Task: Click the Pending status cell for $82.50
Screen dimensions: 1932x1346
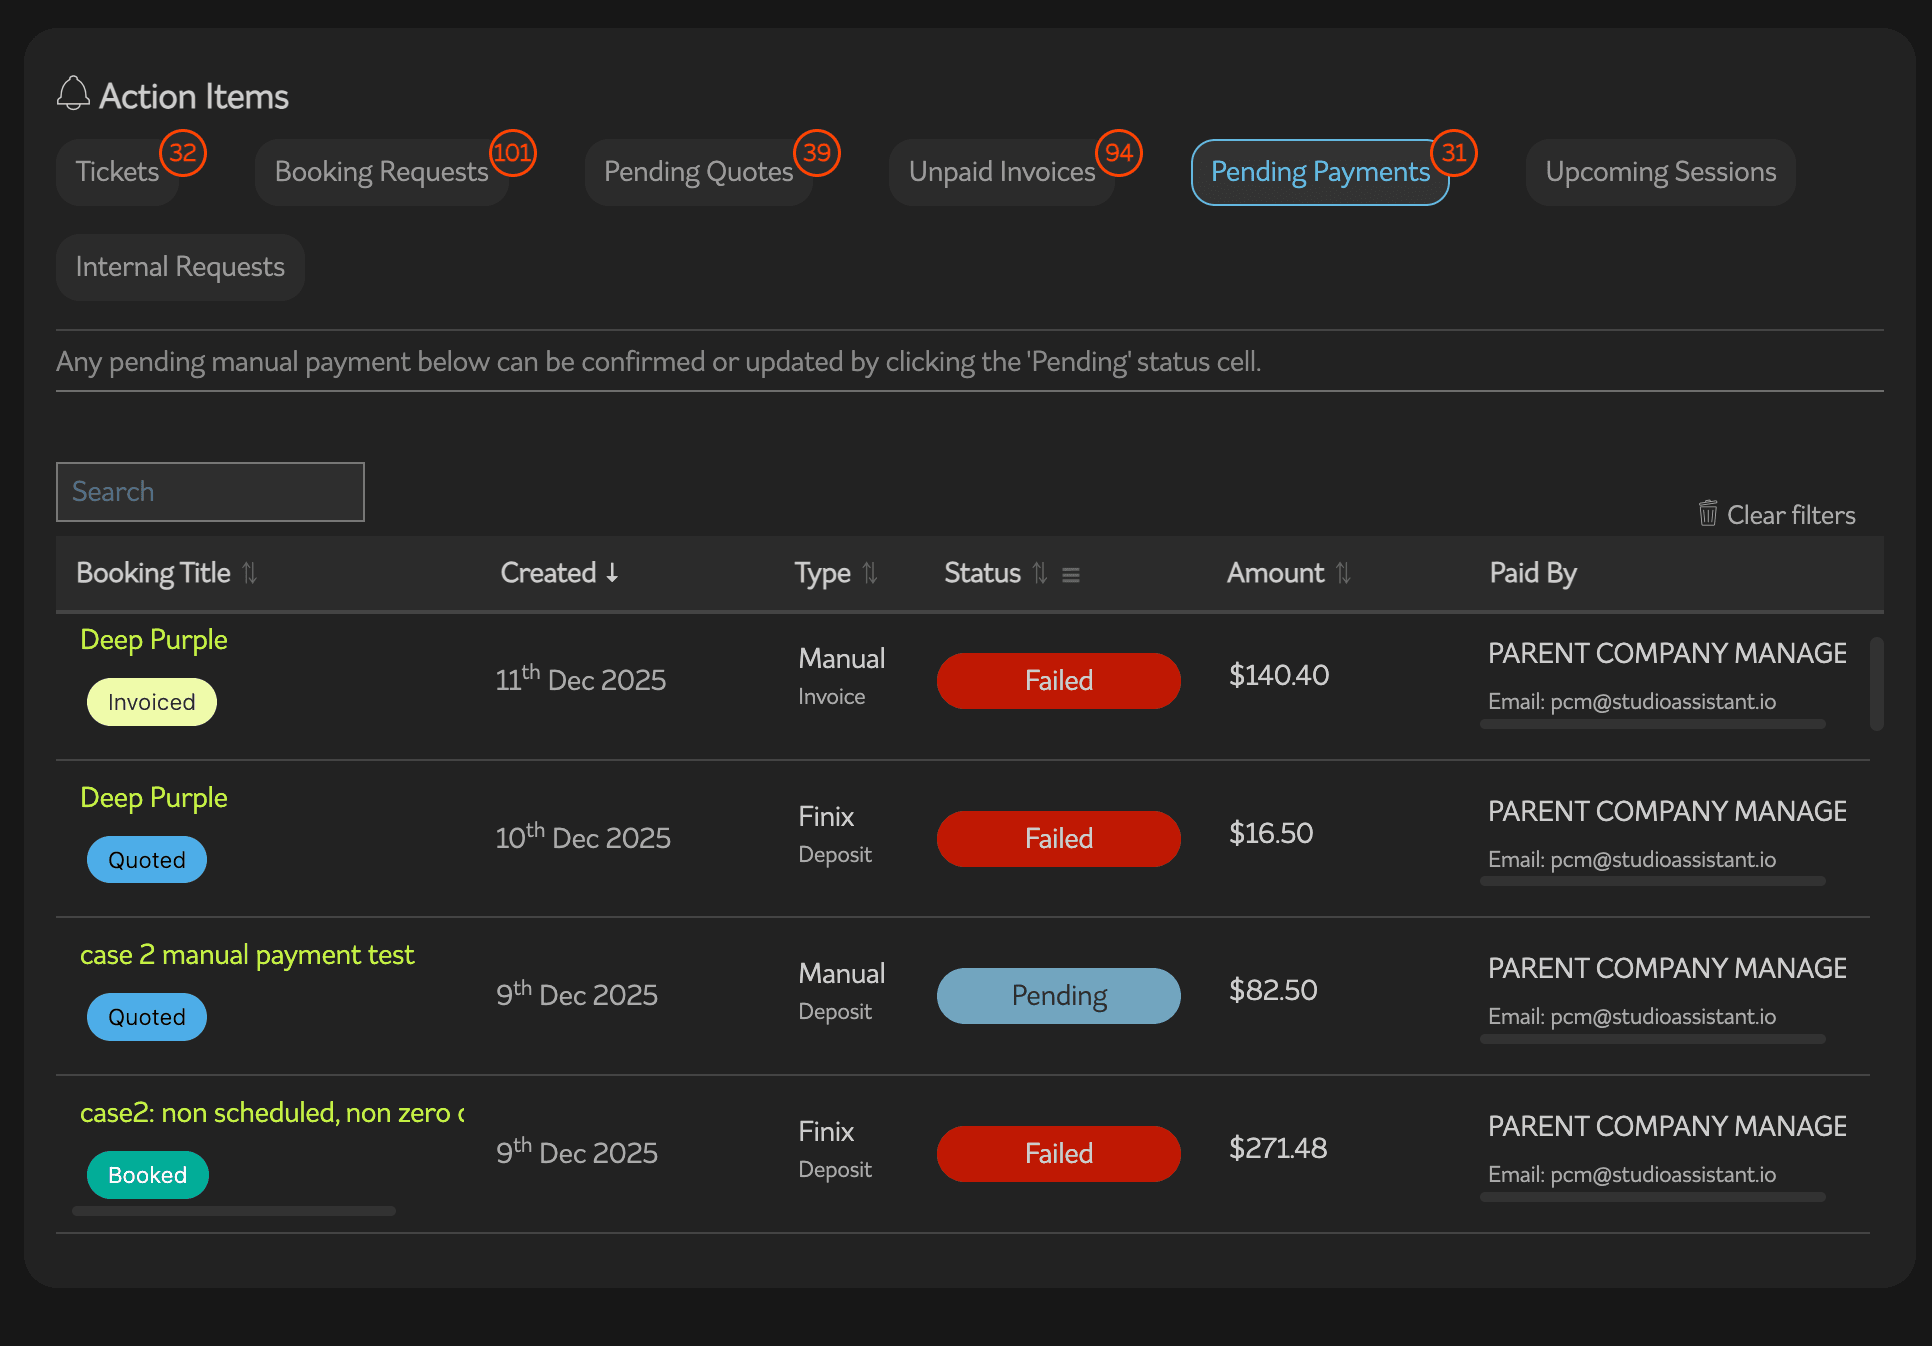Action: point(1059,996)
